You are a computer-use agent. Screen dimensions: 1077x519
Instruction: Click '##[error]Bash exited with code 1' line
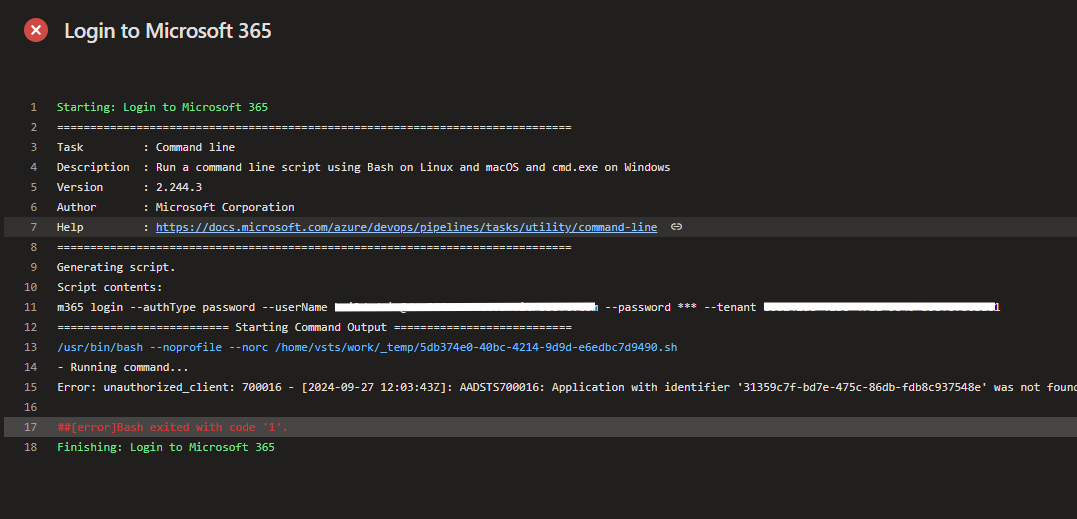(172, 427)
